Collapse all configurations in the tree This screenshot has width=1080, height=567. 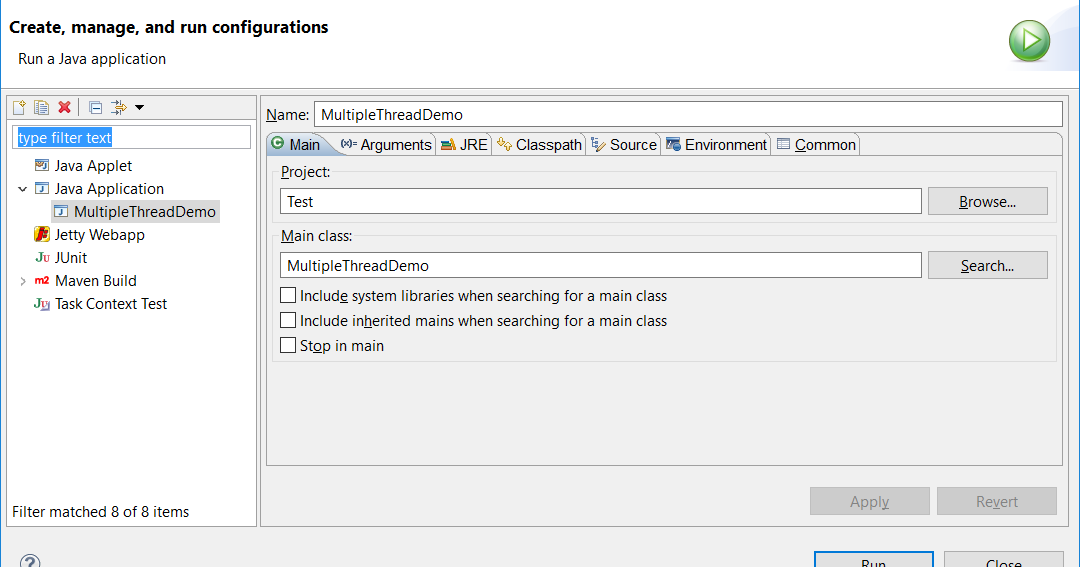(95, 107)
